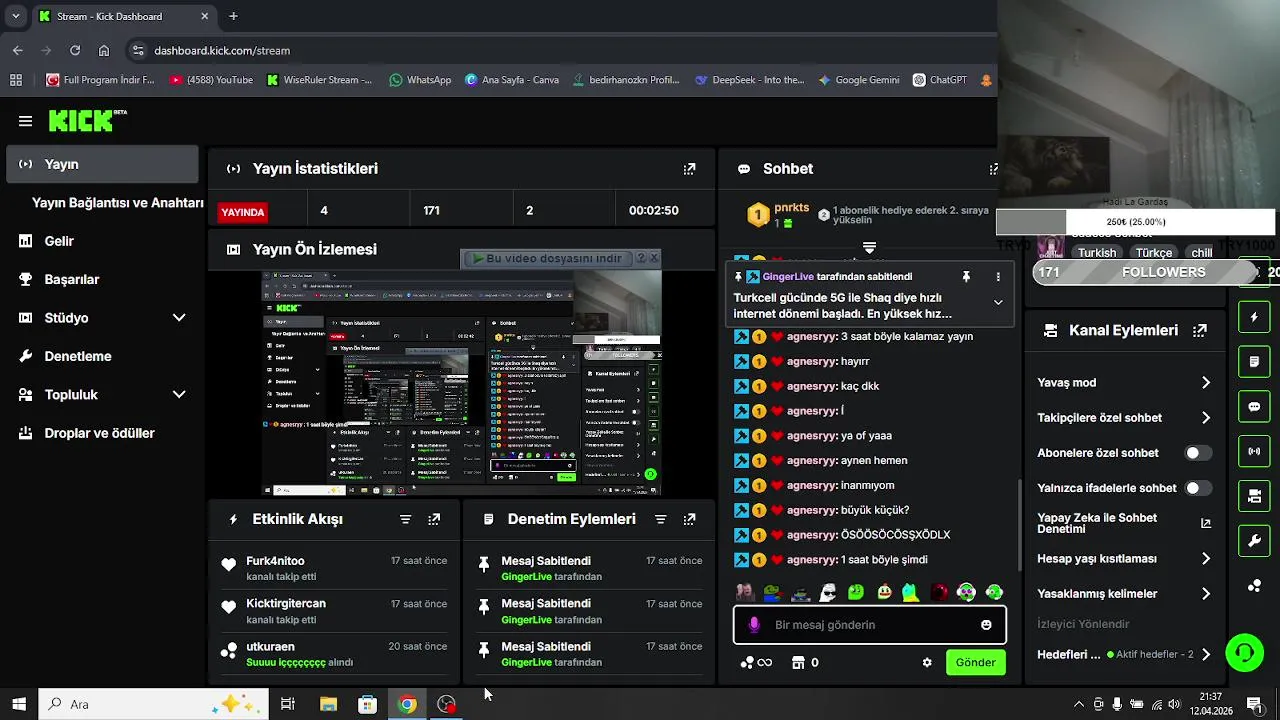Viewport: 1280px width, 720px height.
Task: Click the shop counter icon below chat
Action: (x=805, y=662)
